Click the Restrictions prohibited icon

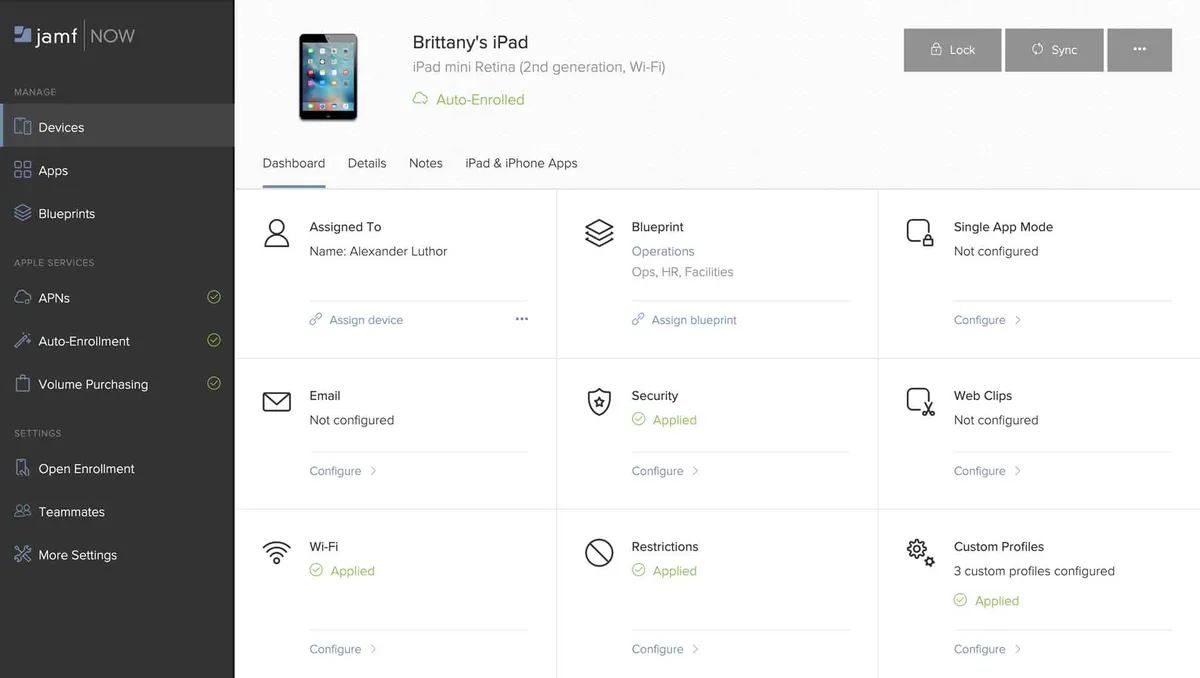point(598,552)
